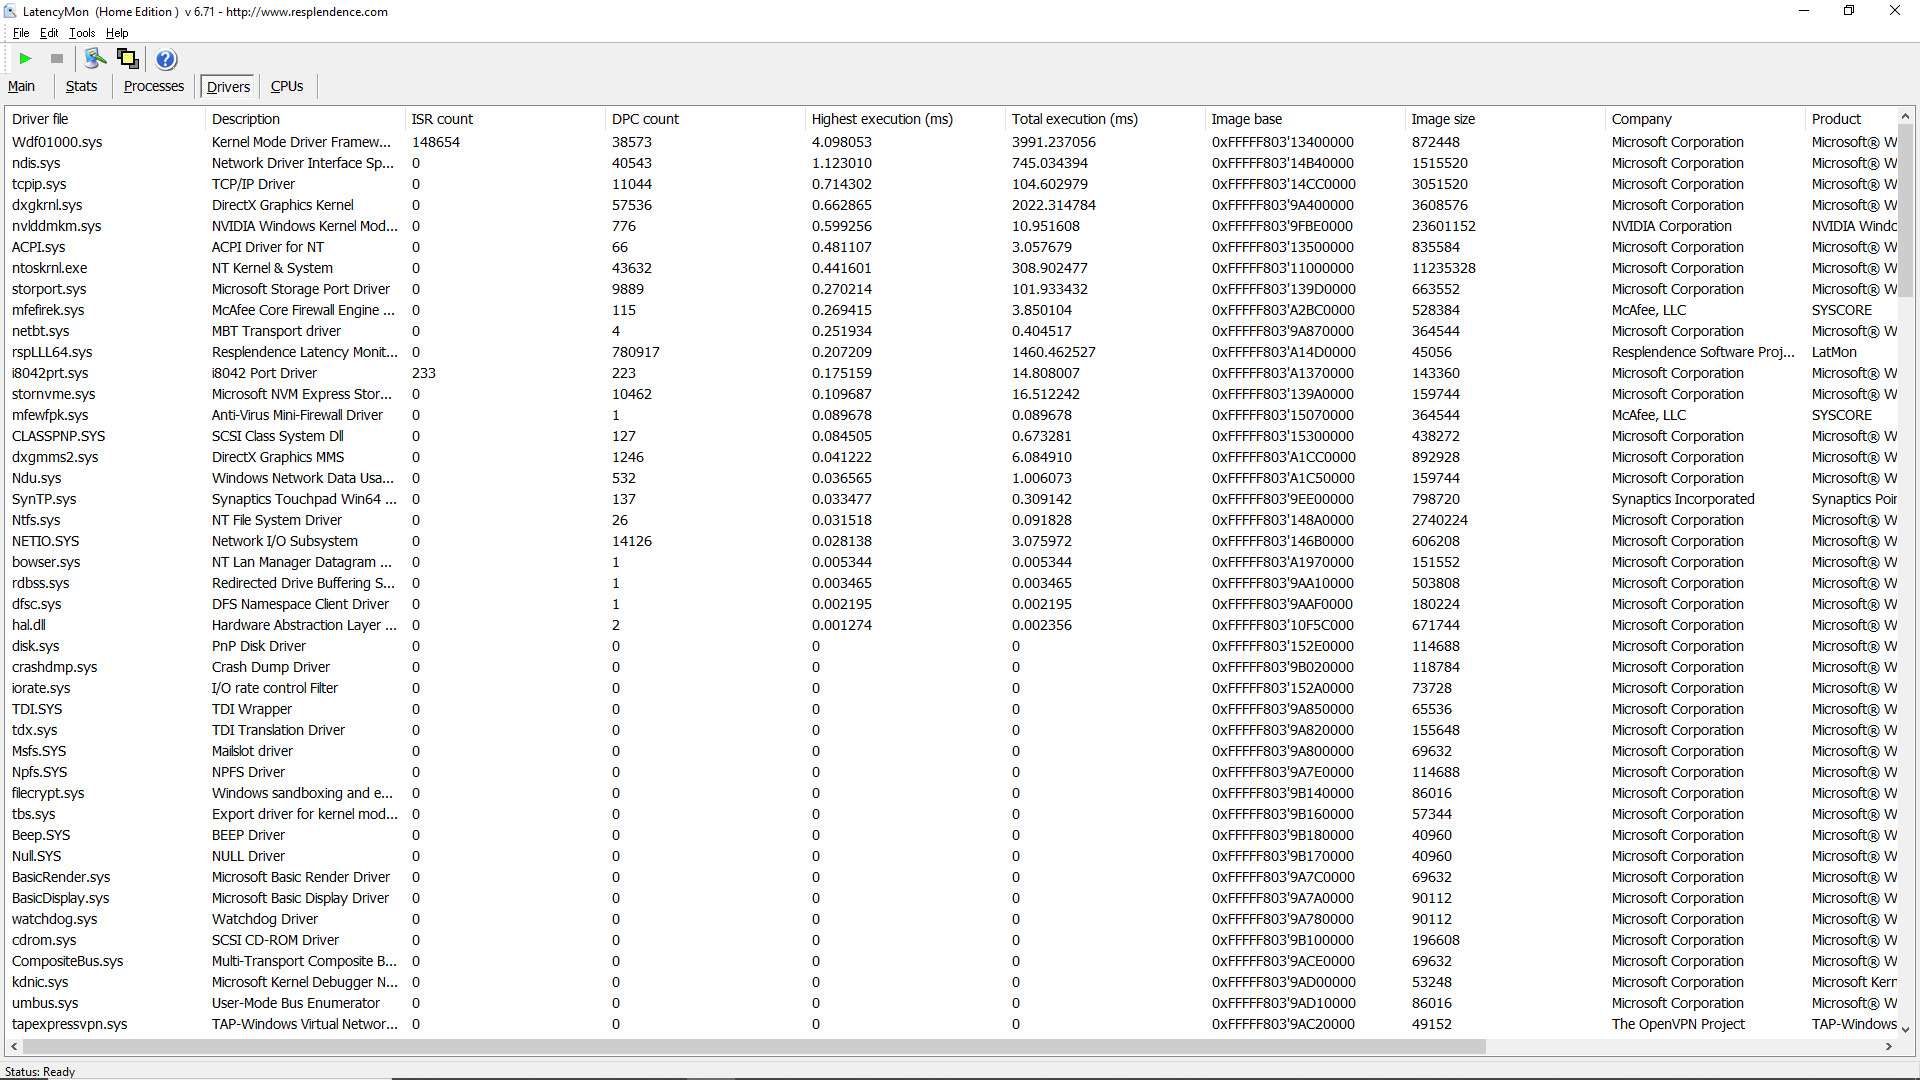Click the LatencyMon app icon in title bar
This screenshot has height=1080, width=1920.
(10, 11)
